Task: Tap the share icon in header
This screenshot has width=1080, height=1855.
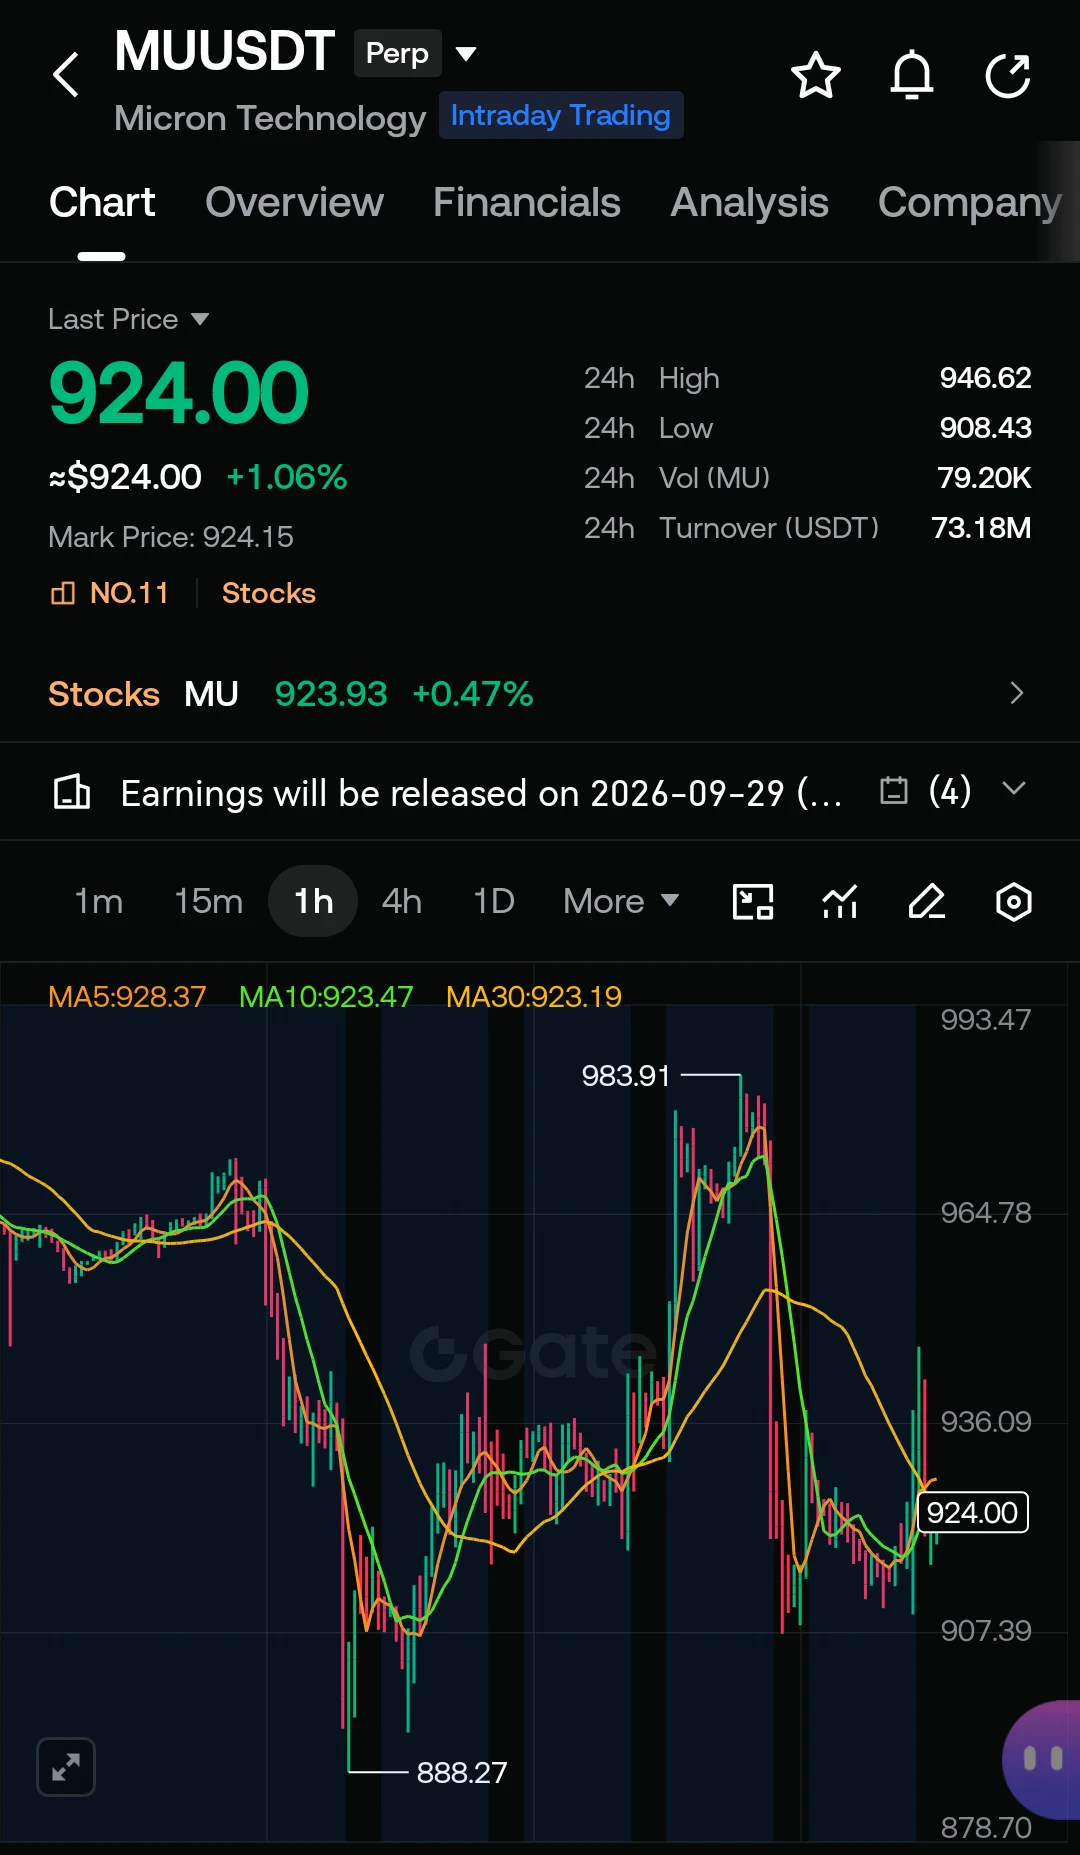Action: 1008,75
